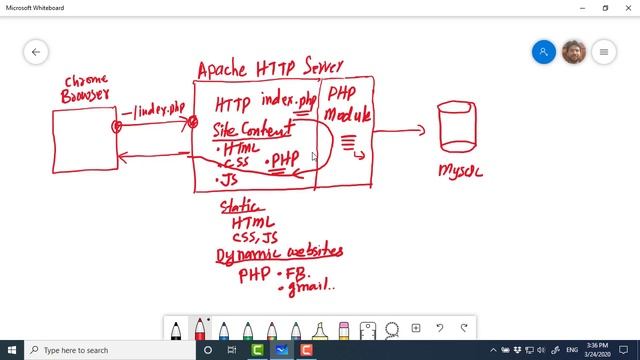Switch to Microsoft Whiteboard taskbar icon
Viewport: 640px width, 360px height.
[x=282, y=350]
